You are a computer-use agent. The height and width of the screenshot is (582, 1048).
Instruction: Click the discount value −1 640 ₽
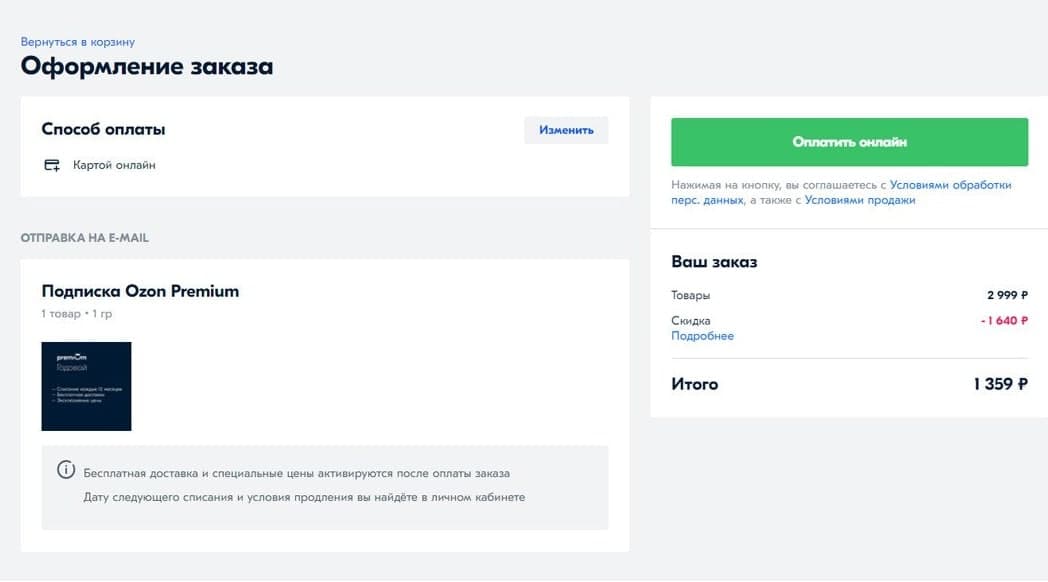click(1004, 321)
